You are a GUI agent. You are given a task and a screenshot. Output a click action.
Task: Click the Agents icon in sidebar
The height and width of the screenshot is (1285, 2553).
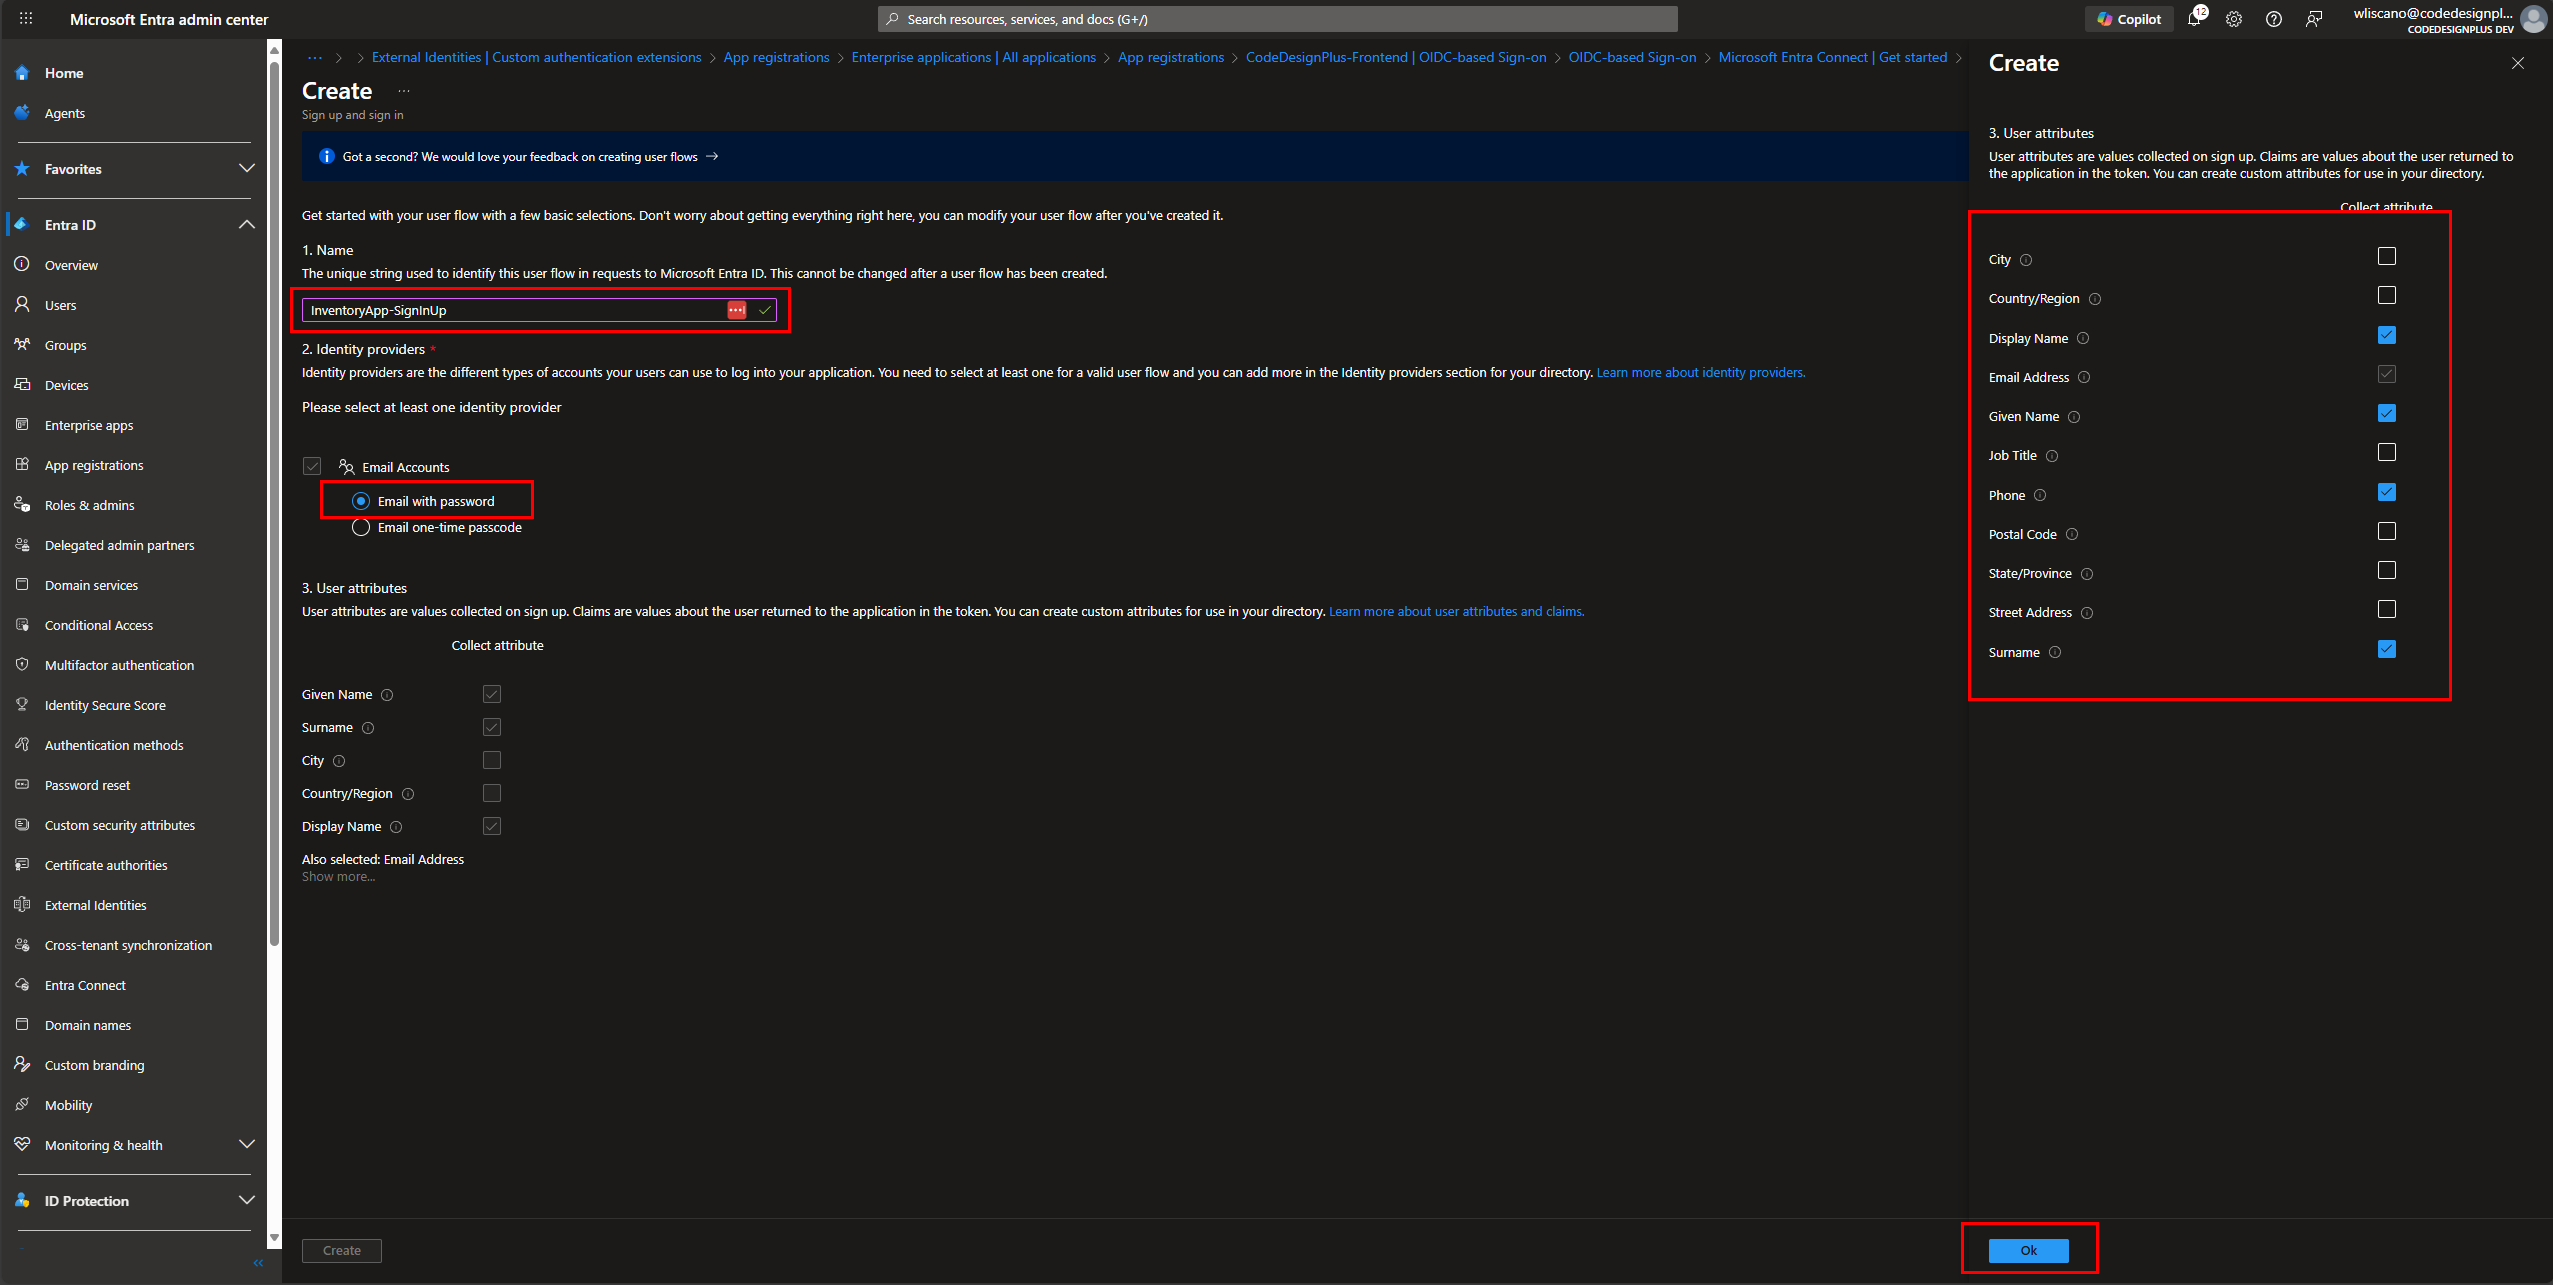[23, 113]
